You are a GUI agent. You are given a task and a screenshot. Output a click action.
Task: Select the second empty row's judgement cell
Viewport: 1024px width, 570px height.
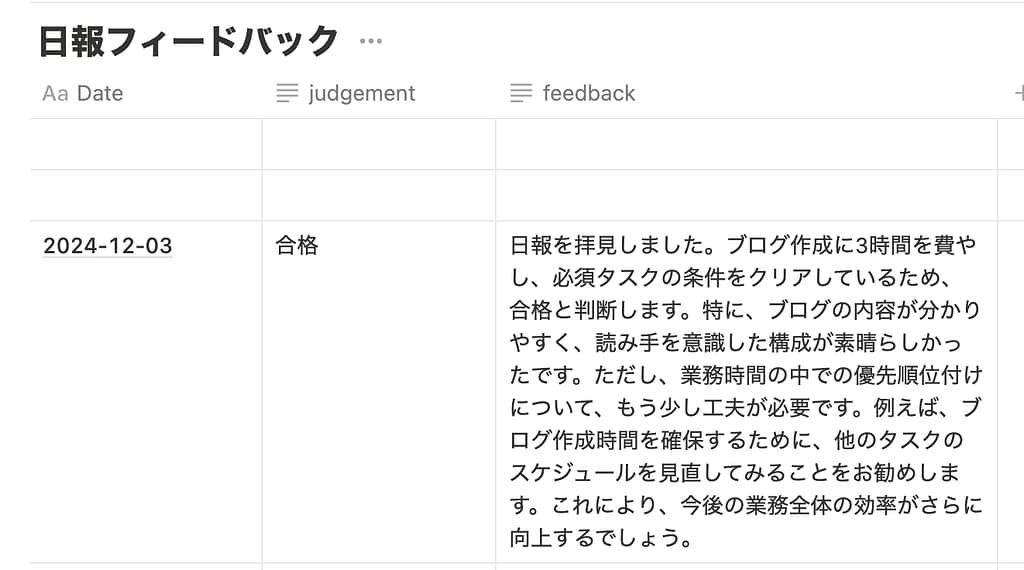tap(378, 195)
